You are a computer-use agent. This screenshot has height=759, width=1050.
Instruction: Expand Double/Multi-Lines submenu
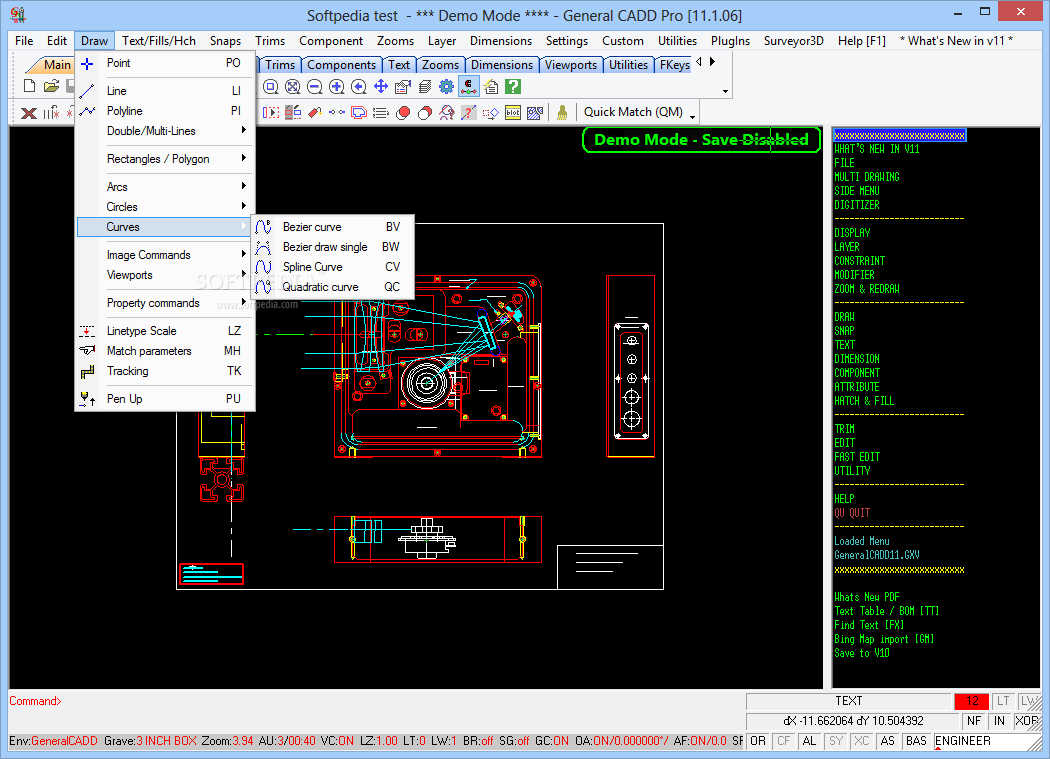coord(165,131)
